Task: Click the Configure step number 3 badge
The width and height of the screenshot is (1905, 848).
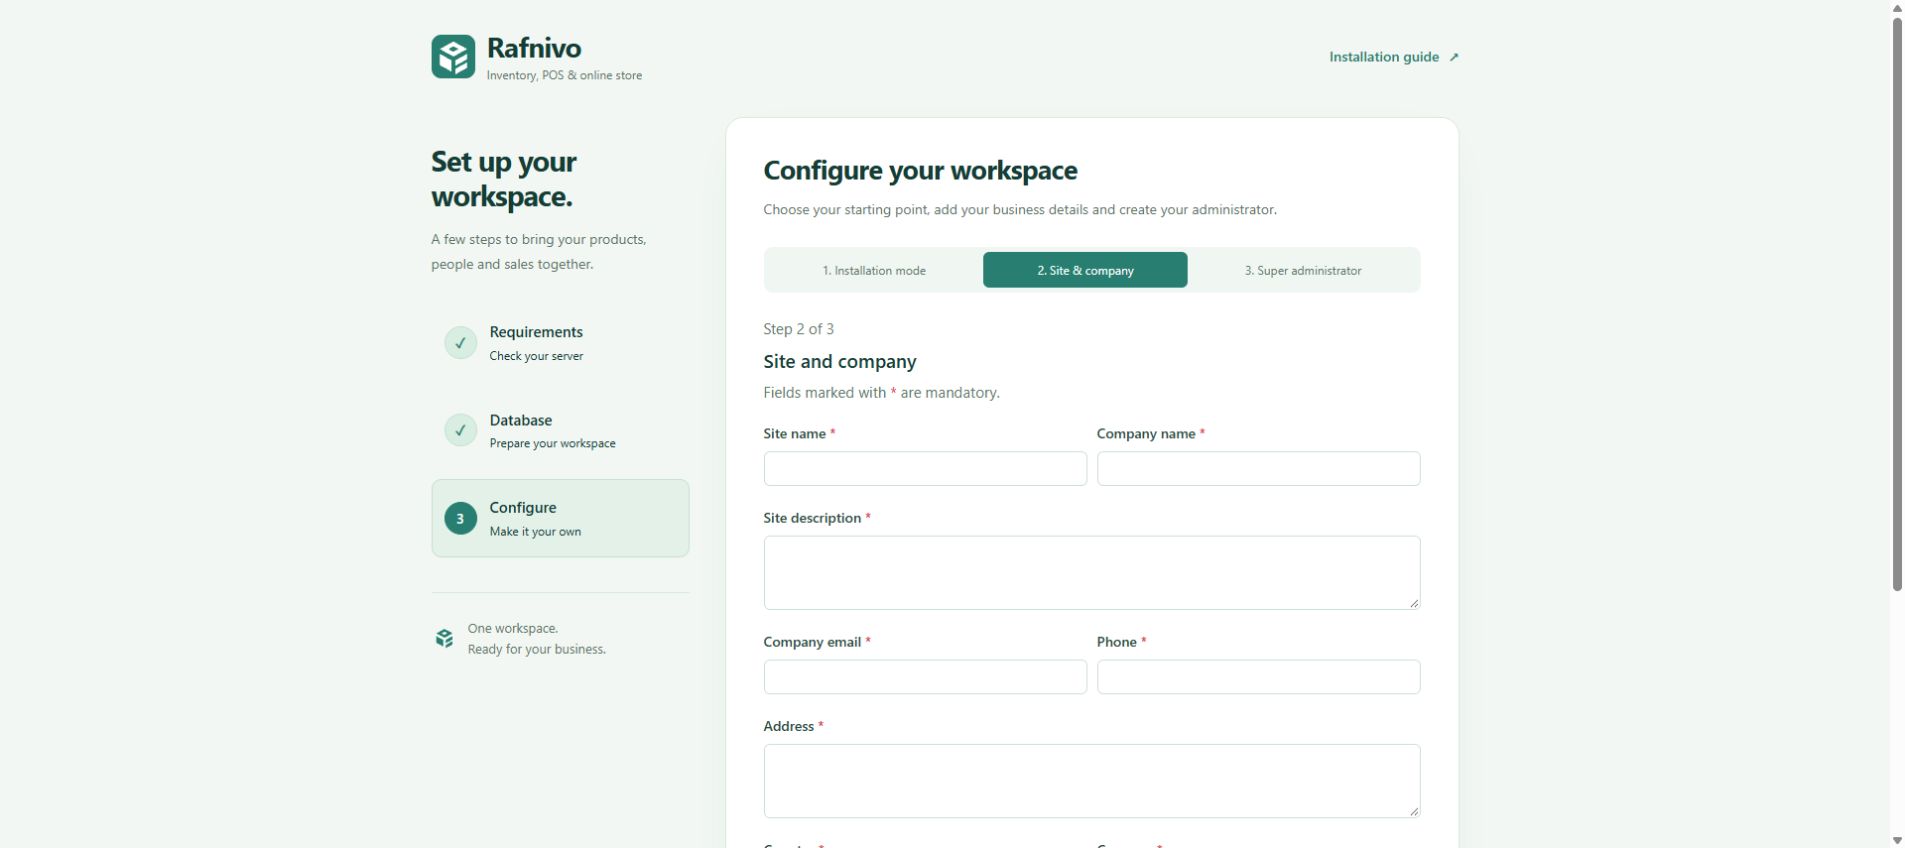Action: point(460,518)
